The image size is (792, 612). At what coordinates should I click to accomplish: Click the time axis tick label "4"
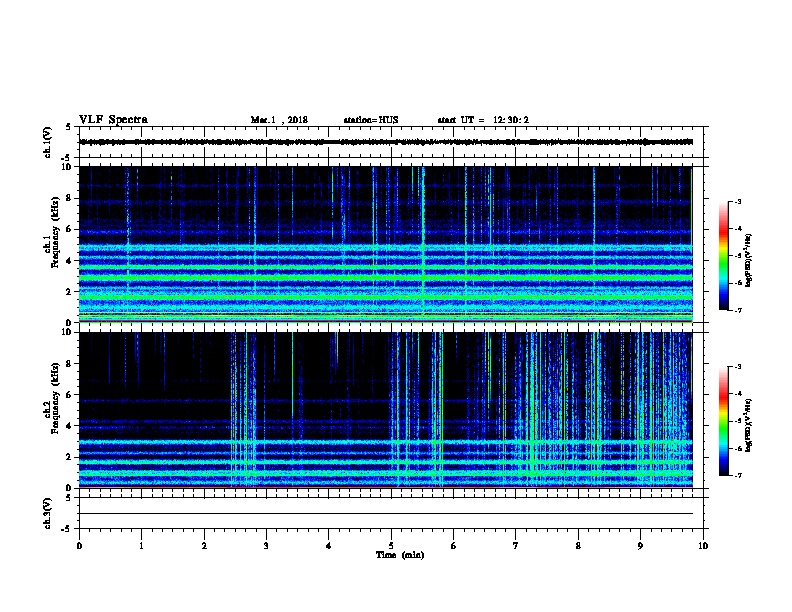(x=329, y=546)
